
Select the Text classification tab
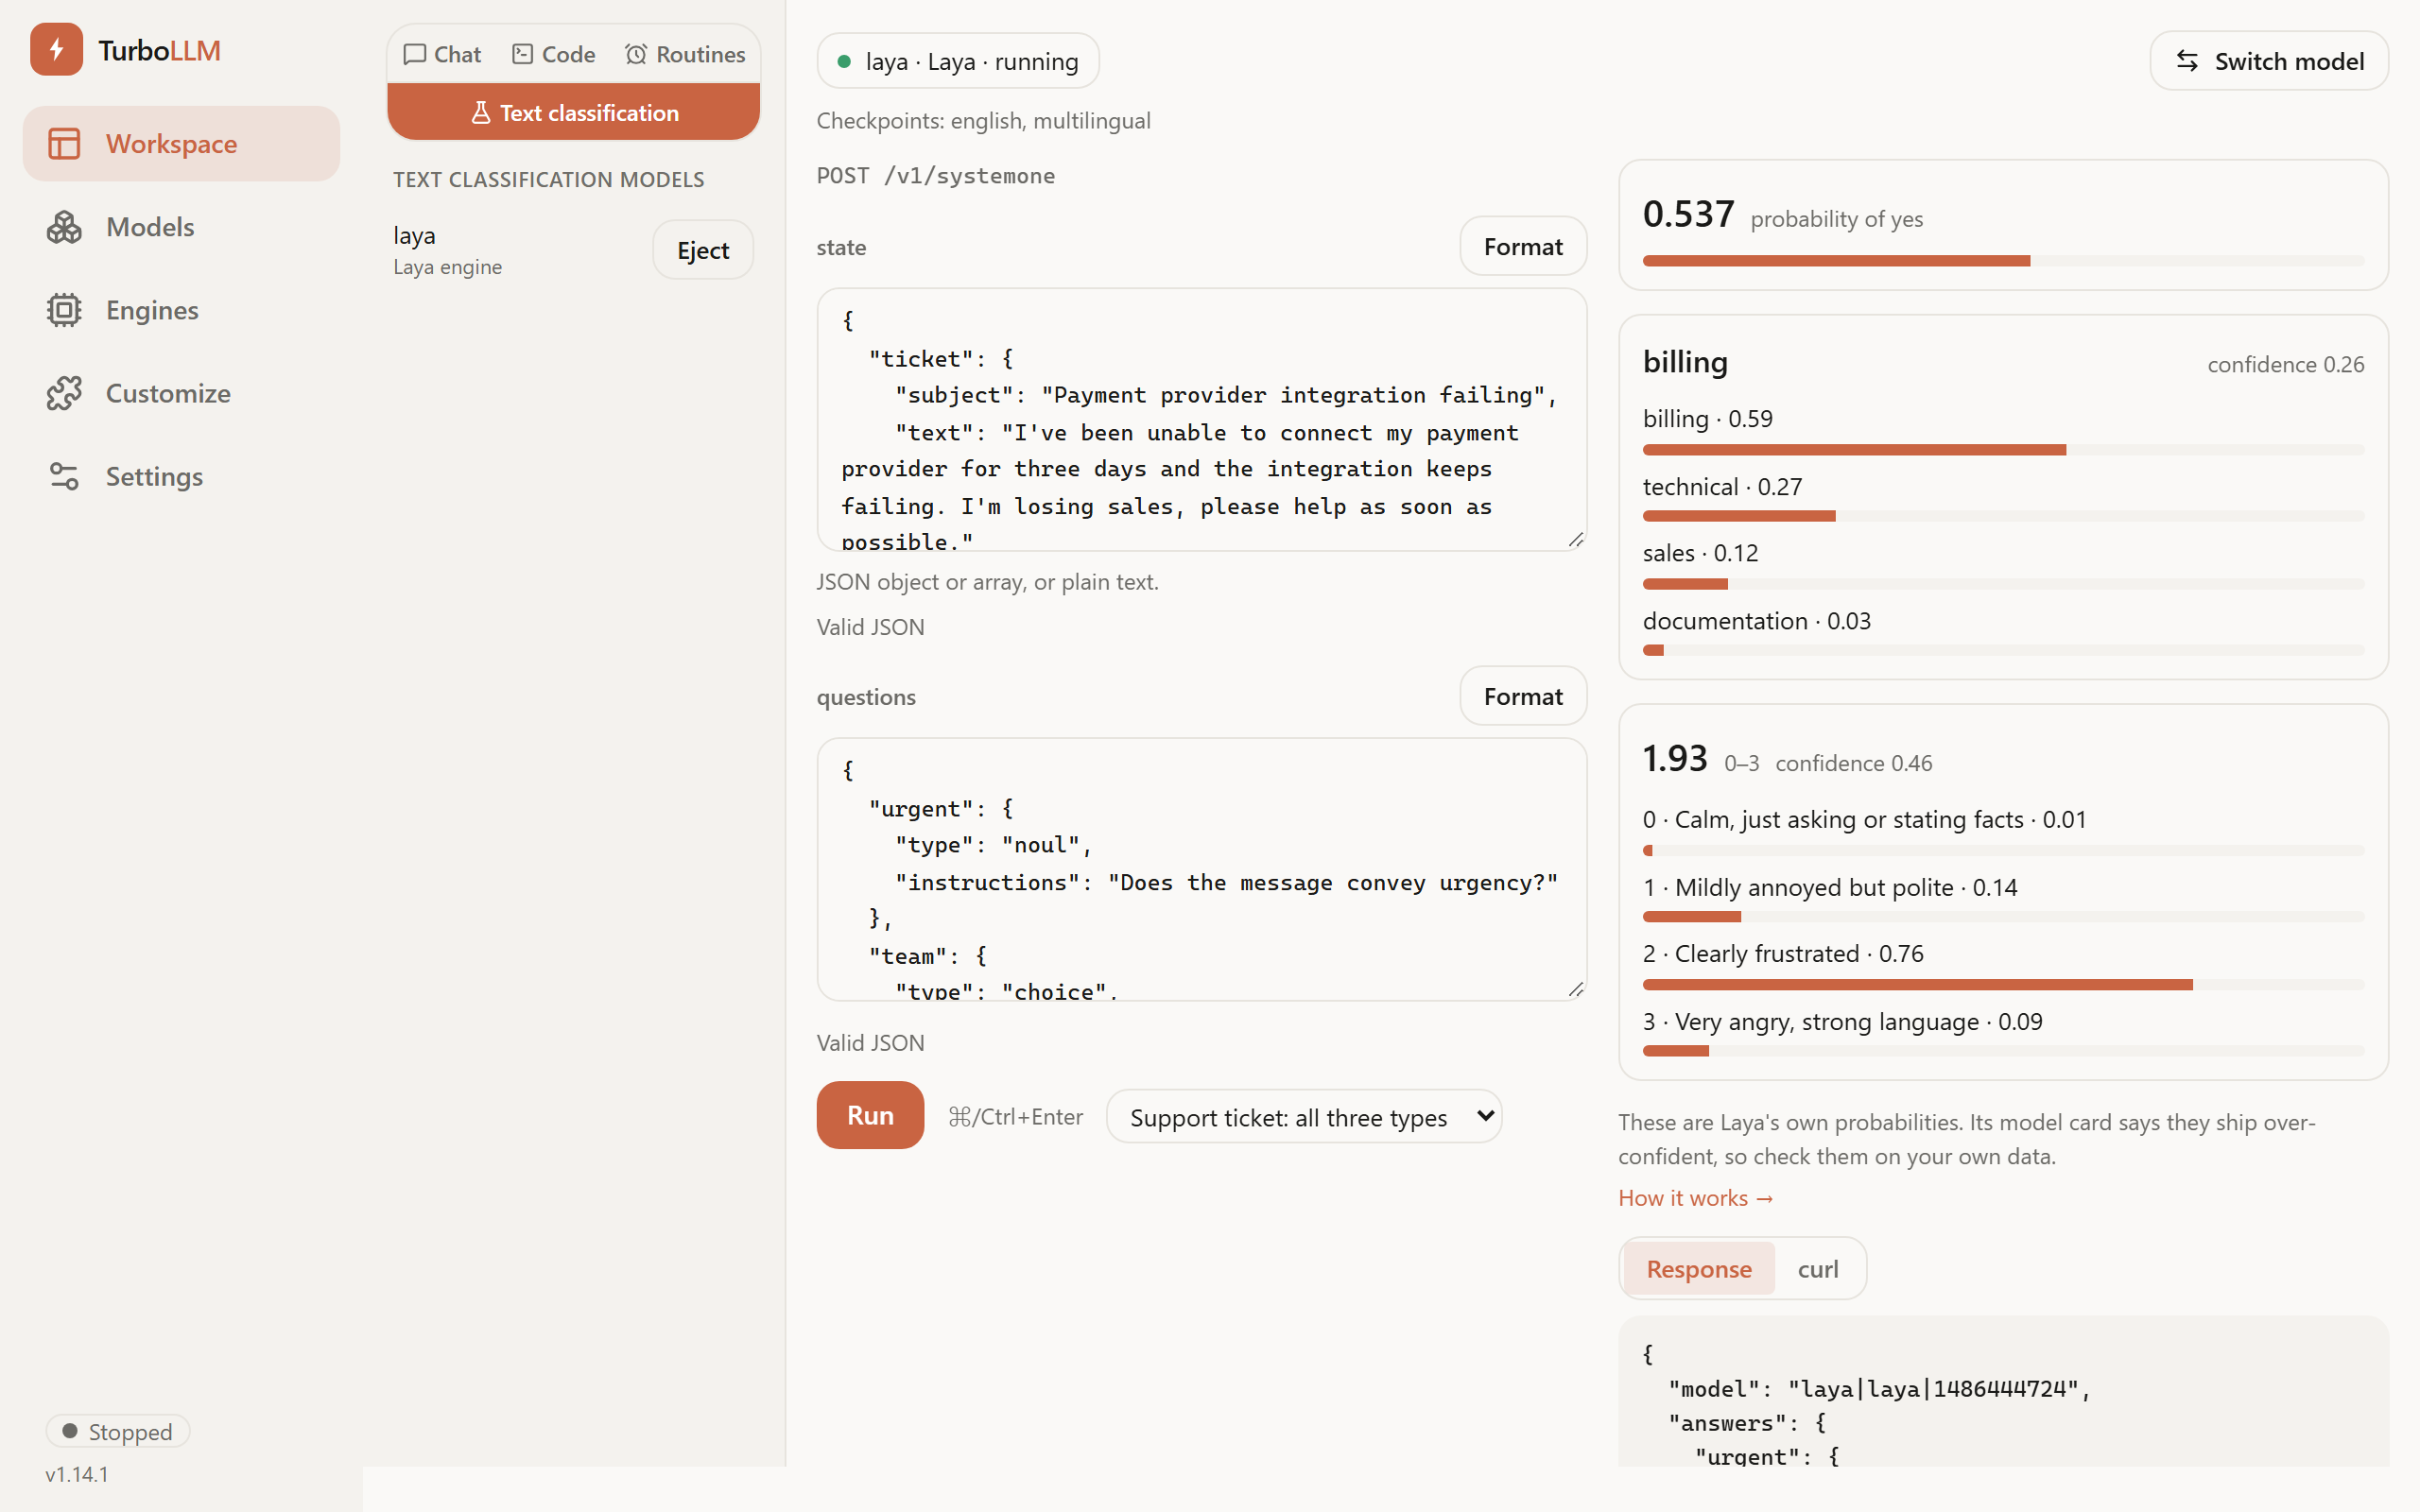(x=574, y=113)
